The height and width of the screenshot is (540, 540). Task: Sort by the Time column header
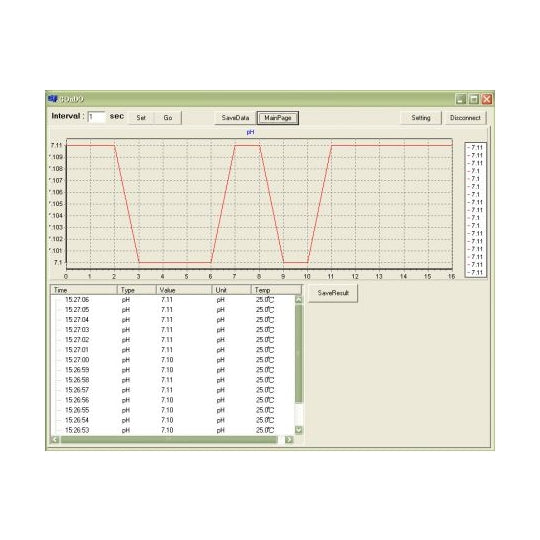(84, 290)
